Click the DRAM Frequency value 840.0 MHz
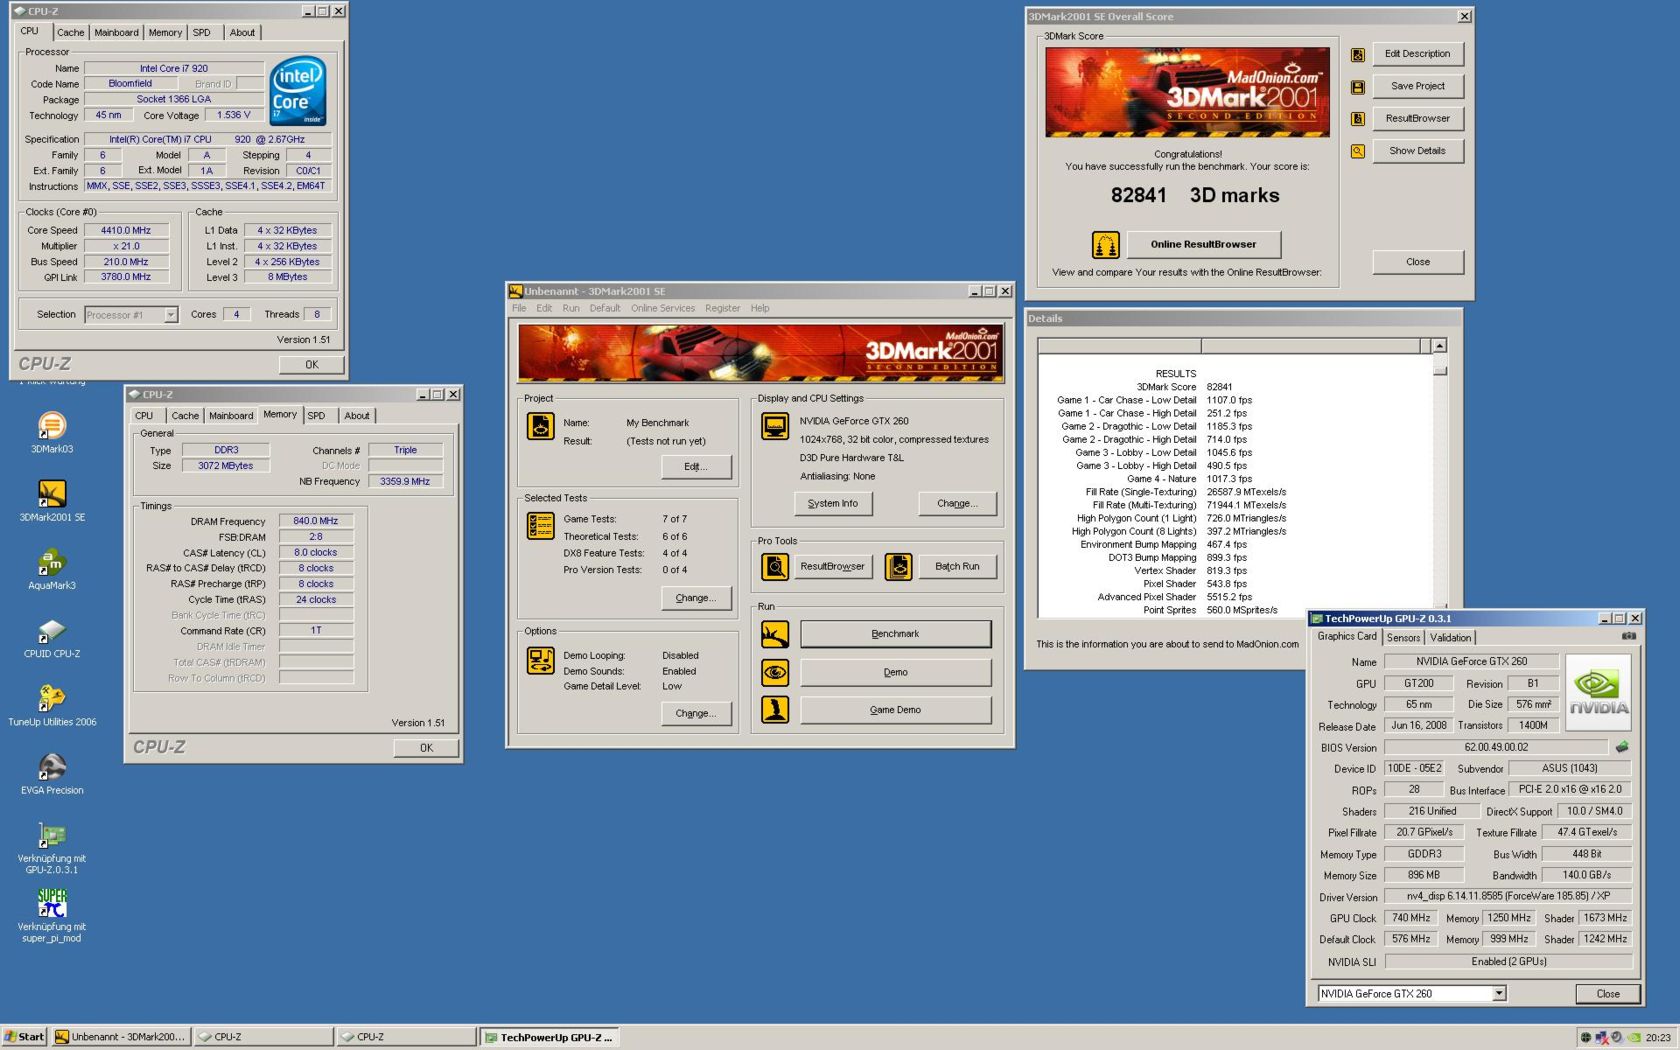This screenshot has width=1680, height=1050. tap(316, 521)
